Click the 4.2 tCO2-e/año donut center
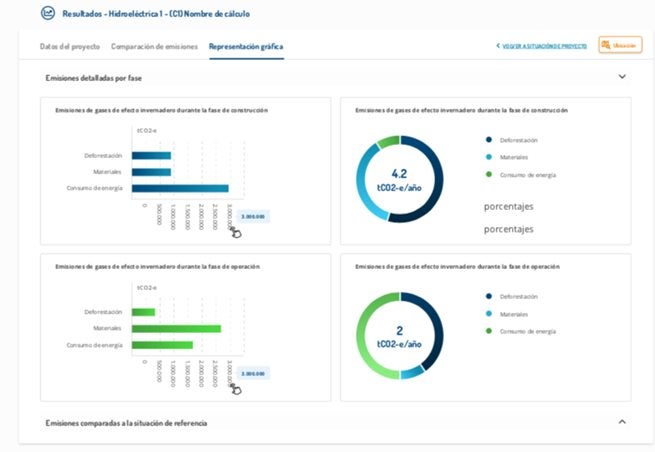655x452 pixels. pyautogui.click(x=399, y=179)
